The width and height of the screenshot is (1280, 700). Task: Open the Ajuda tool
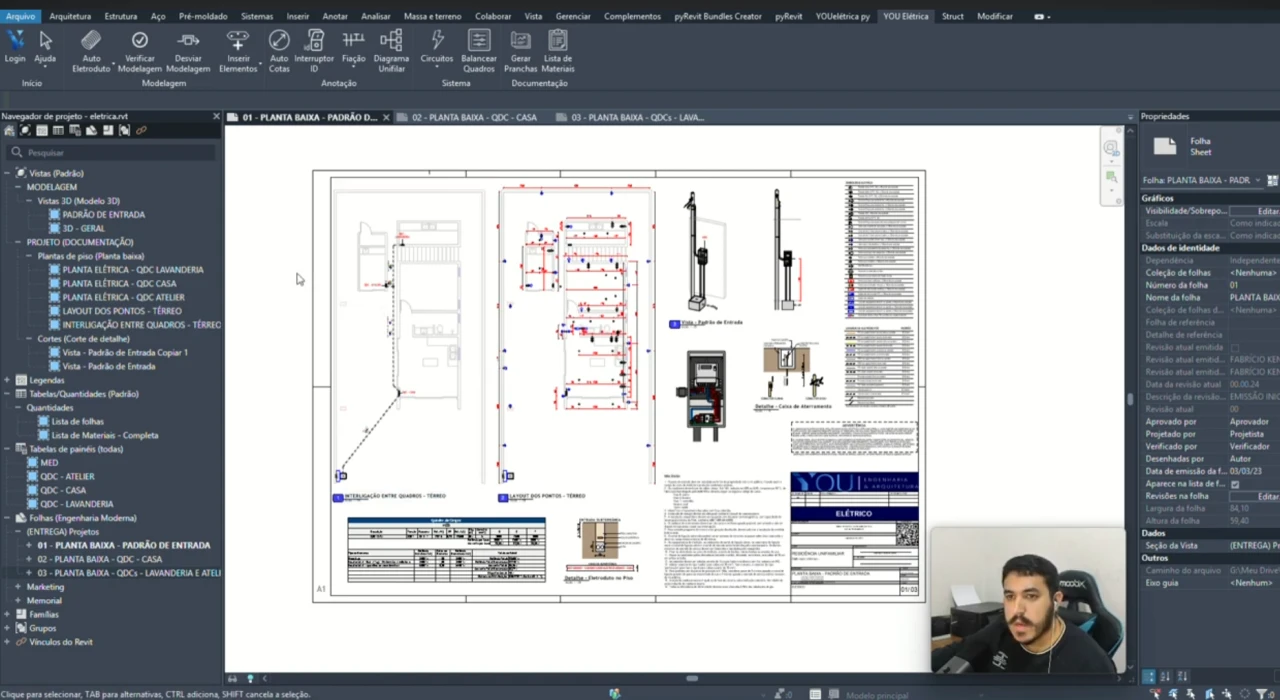click(45, 47)
